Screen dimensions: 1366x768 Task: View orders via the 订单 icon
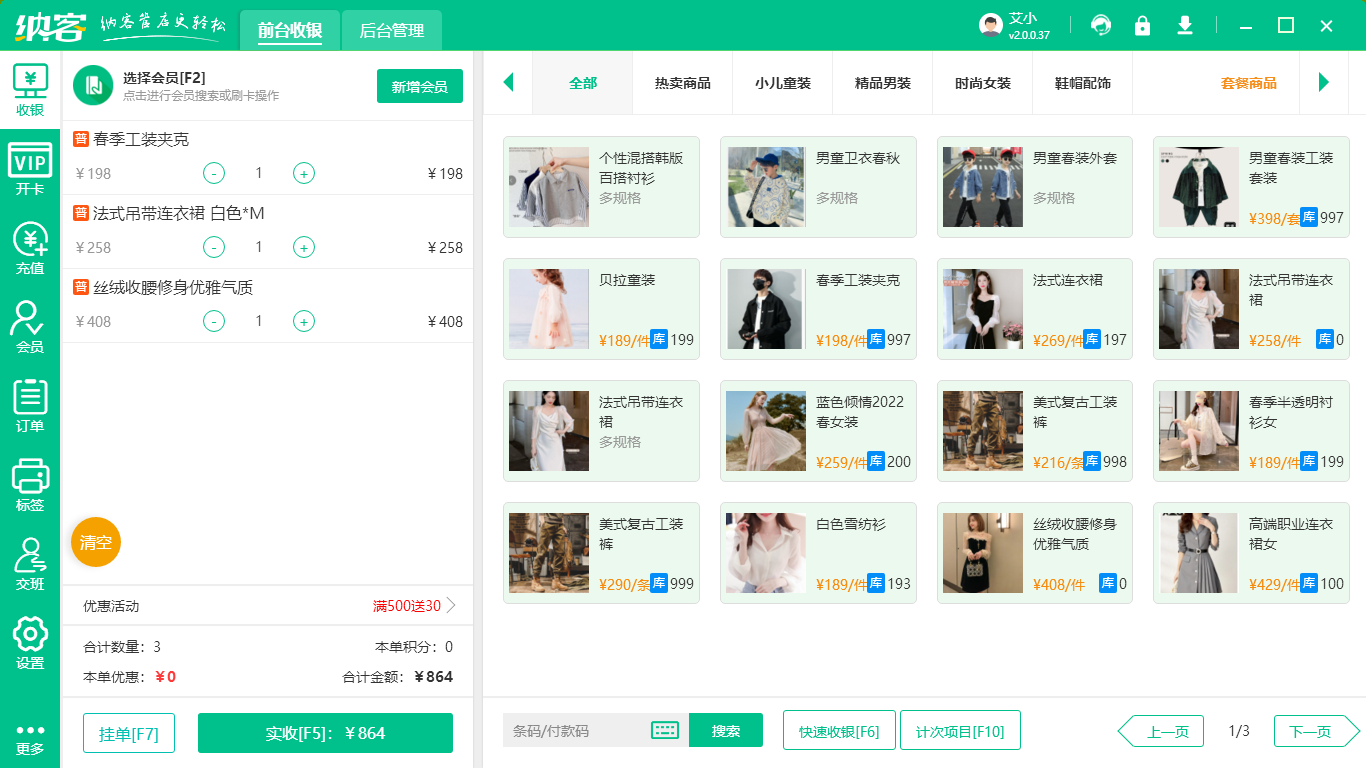(29, 400)
